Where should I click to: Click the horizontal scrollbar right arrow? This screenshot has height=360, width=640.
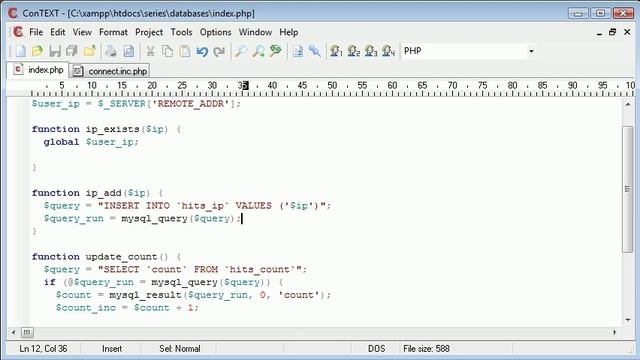pyautogui.click(x=614, y=332)
